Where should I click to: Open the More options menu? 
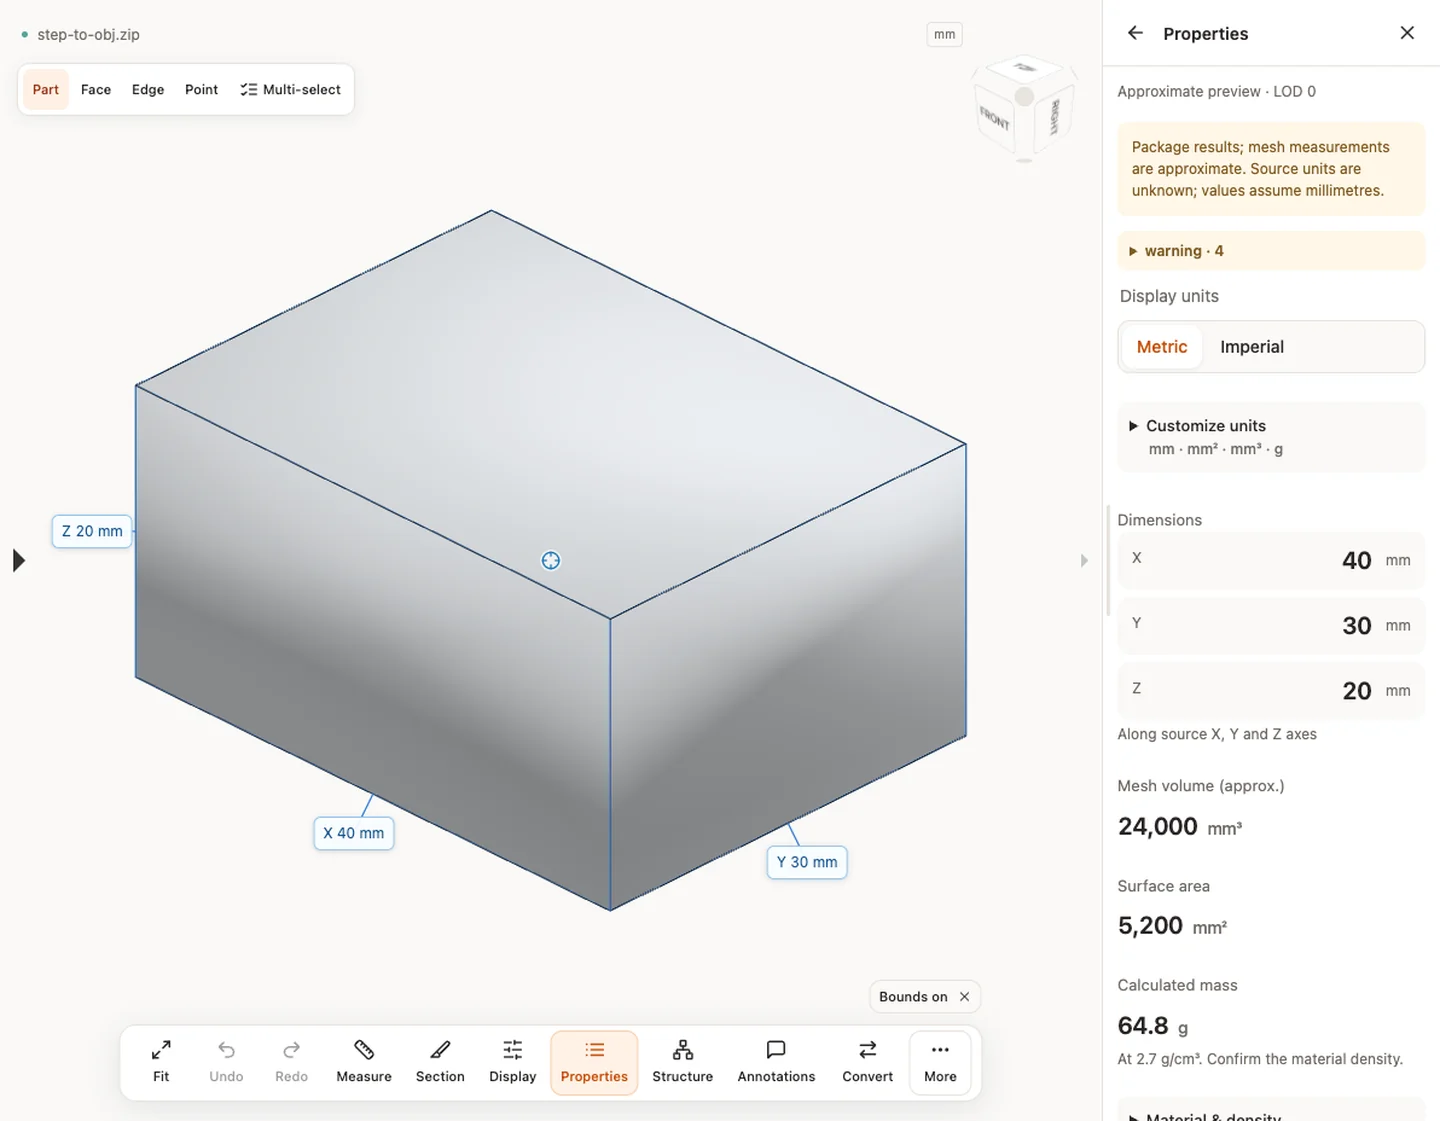point(940,1062)
